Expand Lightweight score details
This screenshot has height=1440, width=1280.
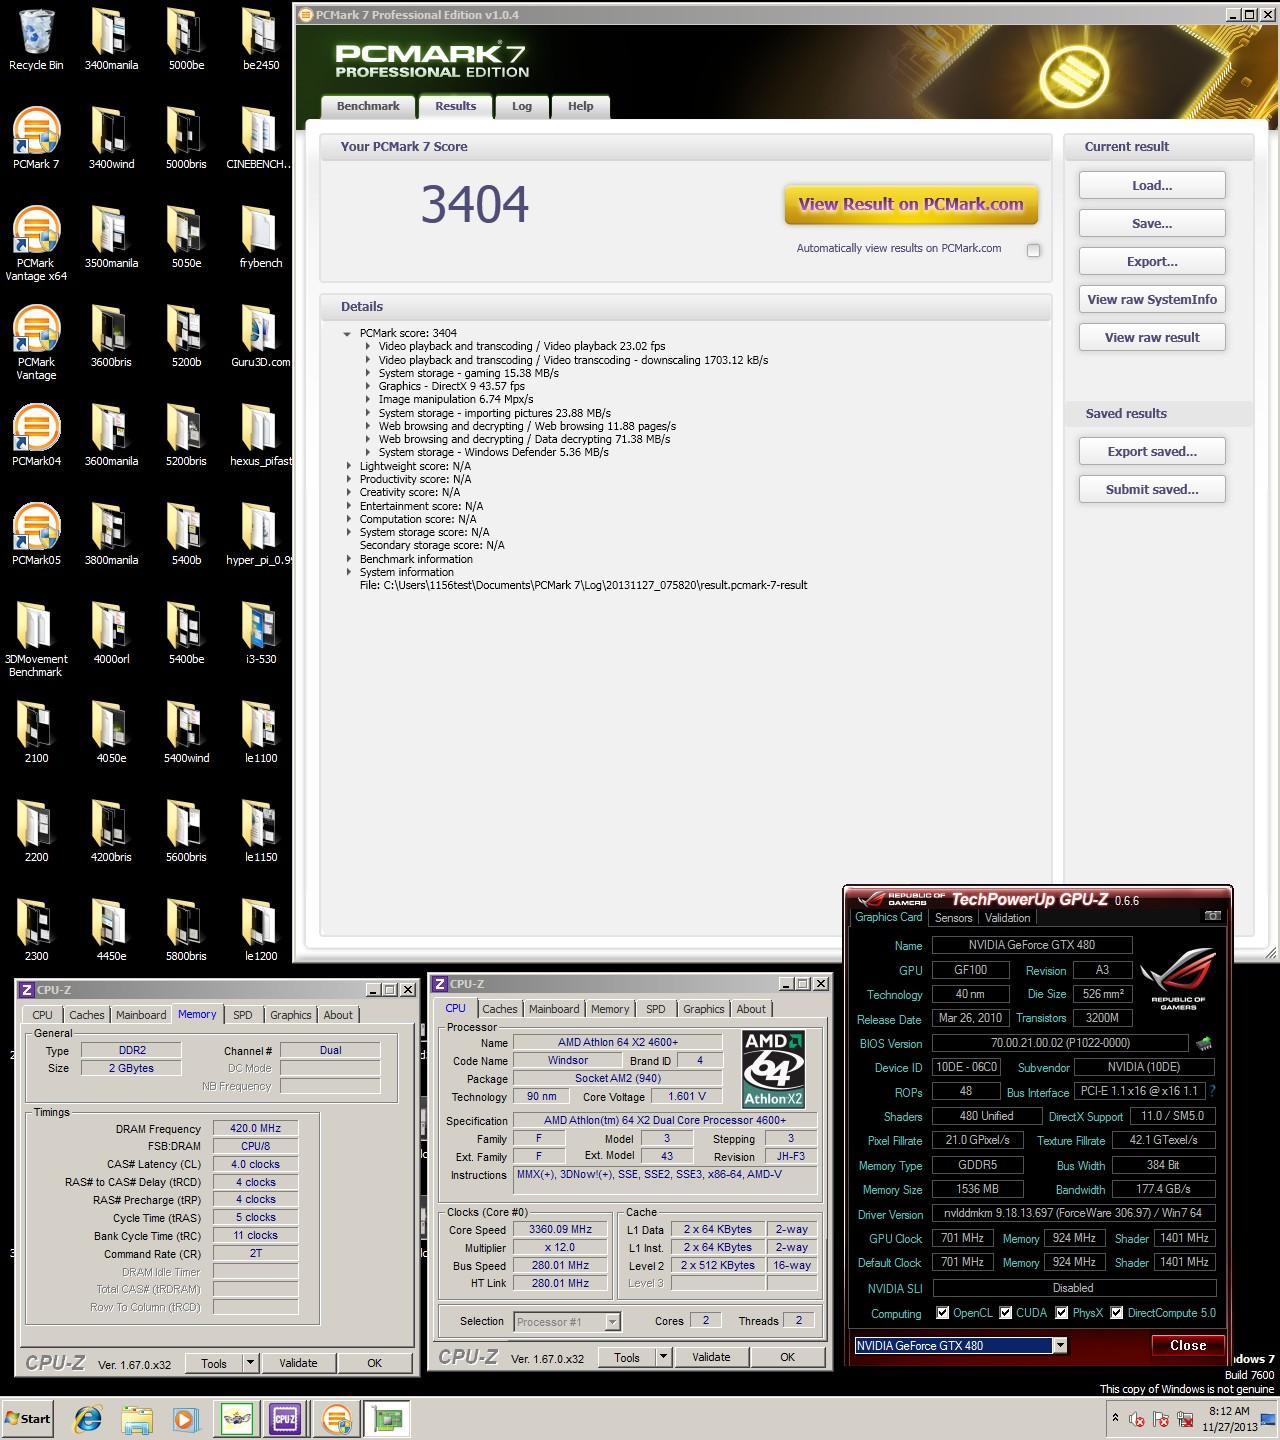[x=349, y=466]
